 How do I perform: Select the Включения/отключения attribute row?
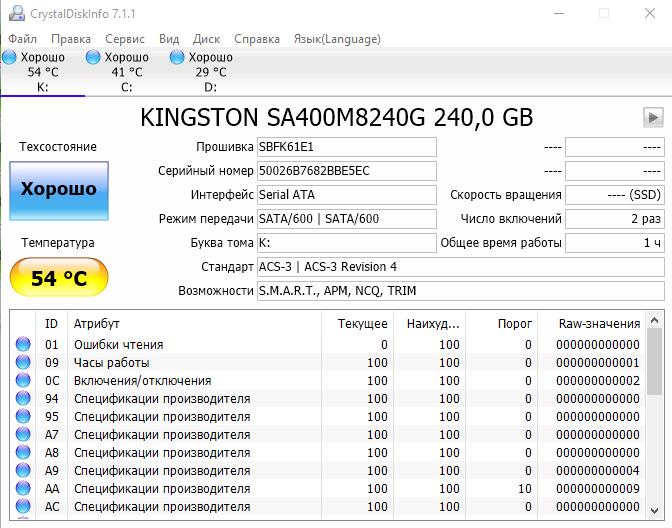pos(328,381)
